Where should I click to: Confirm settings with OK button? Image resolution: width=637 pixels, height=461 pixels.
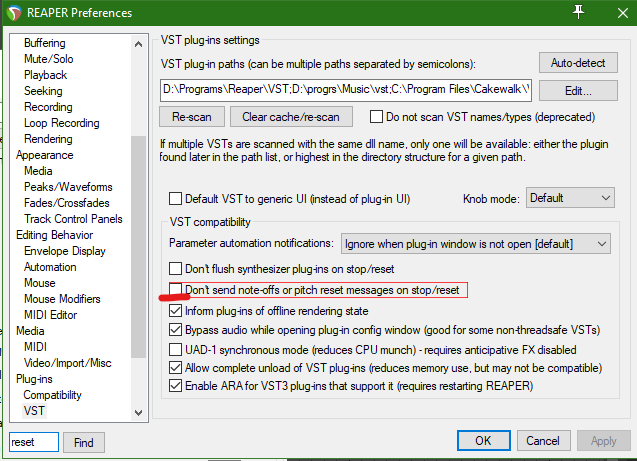[x=483, y=441]
